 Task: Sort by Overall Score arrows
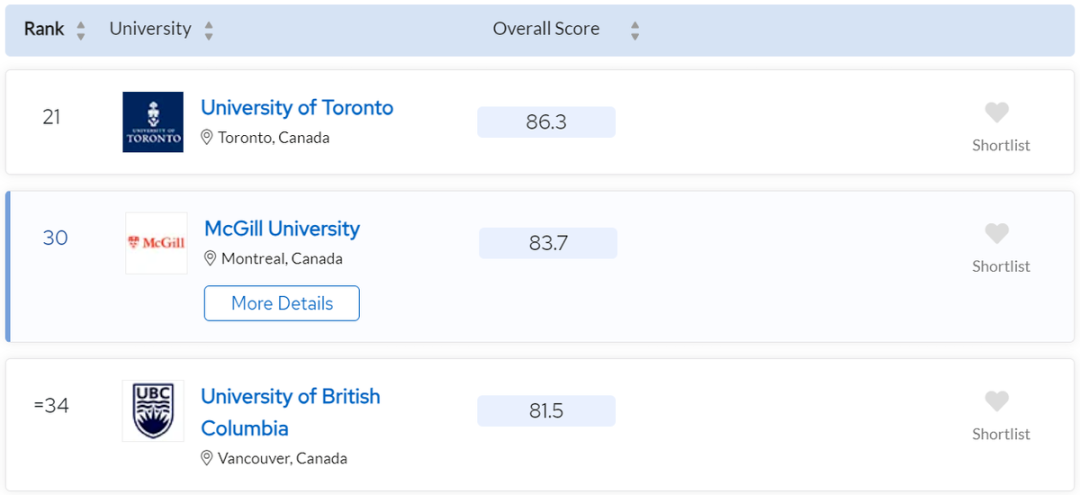pos(634,30)
